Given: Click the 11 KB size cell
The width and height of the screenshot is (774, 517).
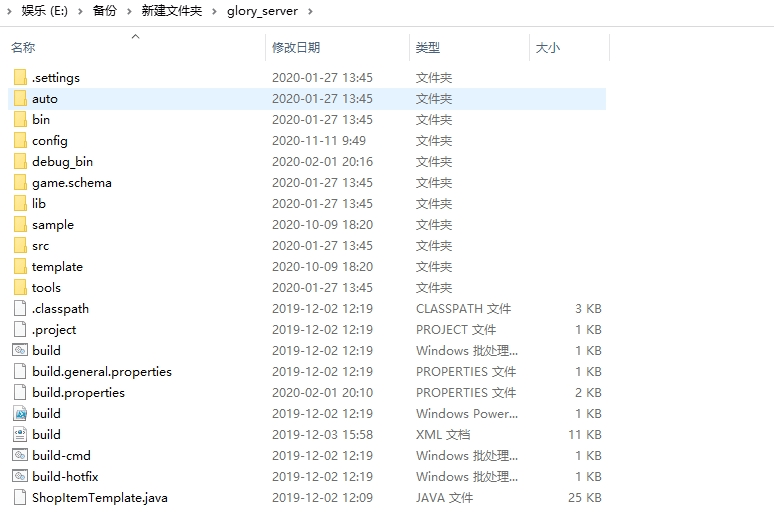Looking at the screenshot, I should (585, 435).
